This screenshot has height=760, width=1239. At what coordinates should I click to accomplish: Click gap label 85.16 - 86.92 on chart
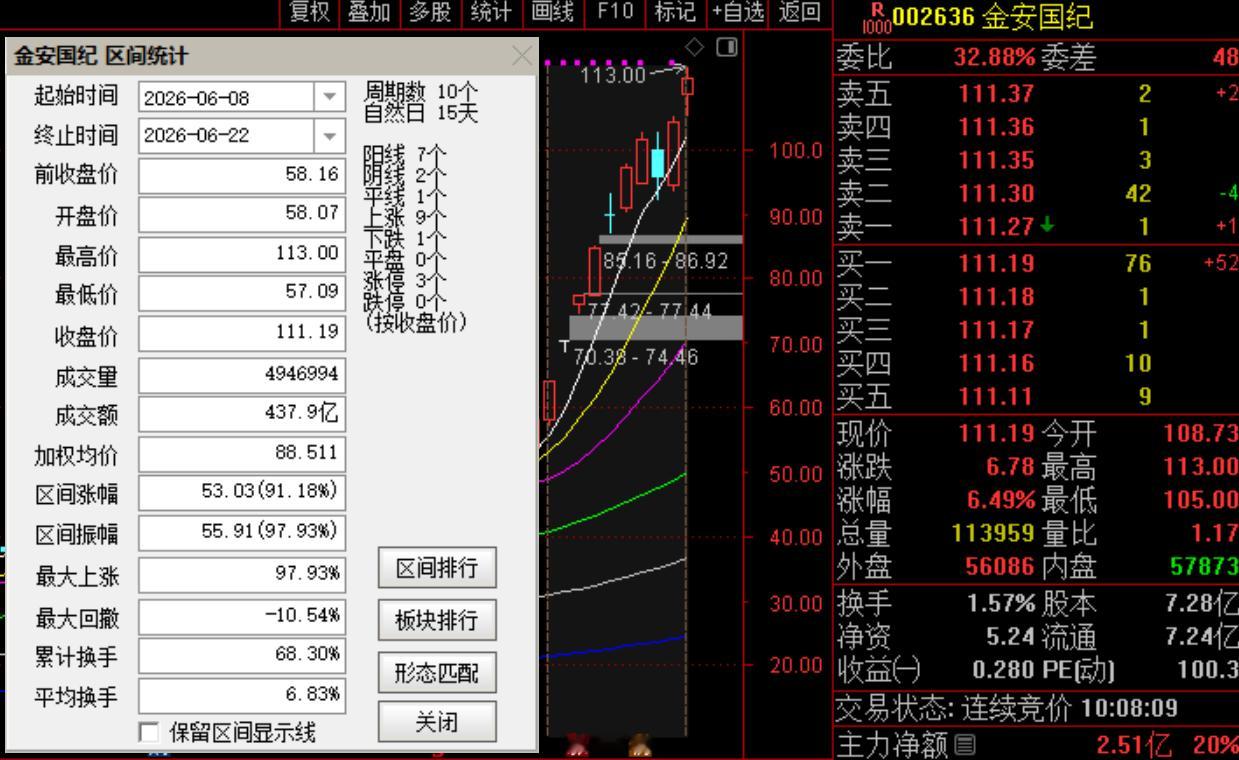point(664,261)
